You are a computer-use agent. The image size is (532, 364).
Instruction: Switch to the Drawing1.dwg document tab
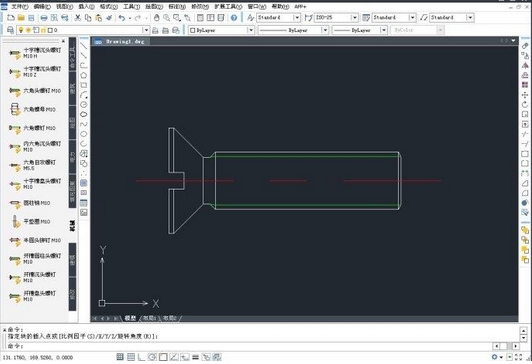tap(121, 41)
